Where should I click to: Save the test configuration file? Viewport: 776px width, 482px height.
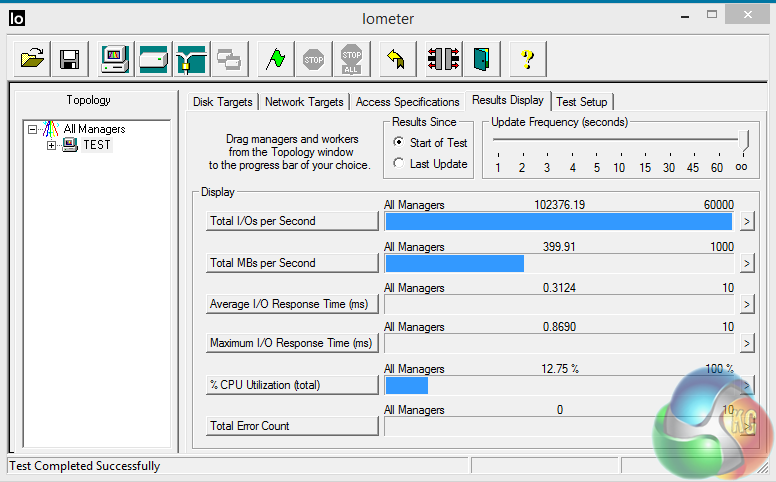(x=70, y=59)
